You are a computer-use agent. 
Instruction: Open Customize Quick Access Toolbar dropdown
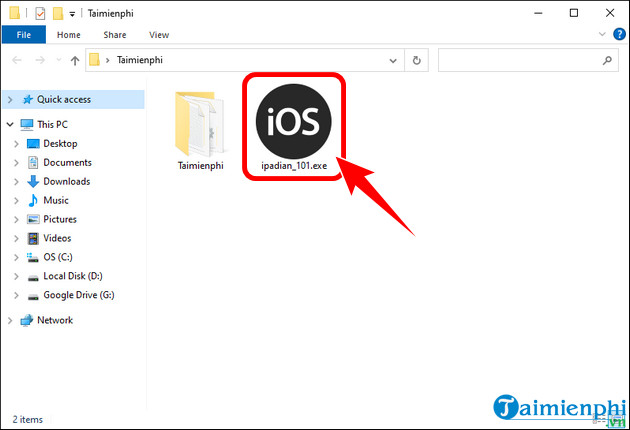(x=72, y=14)
